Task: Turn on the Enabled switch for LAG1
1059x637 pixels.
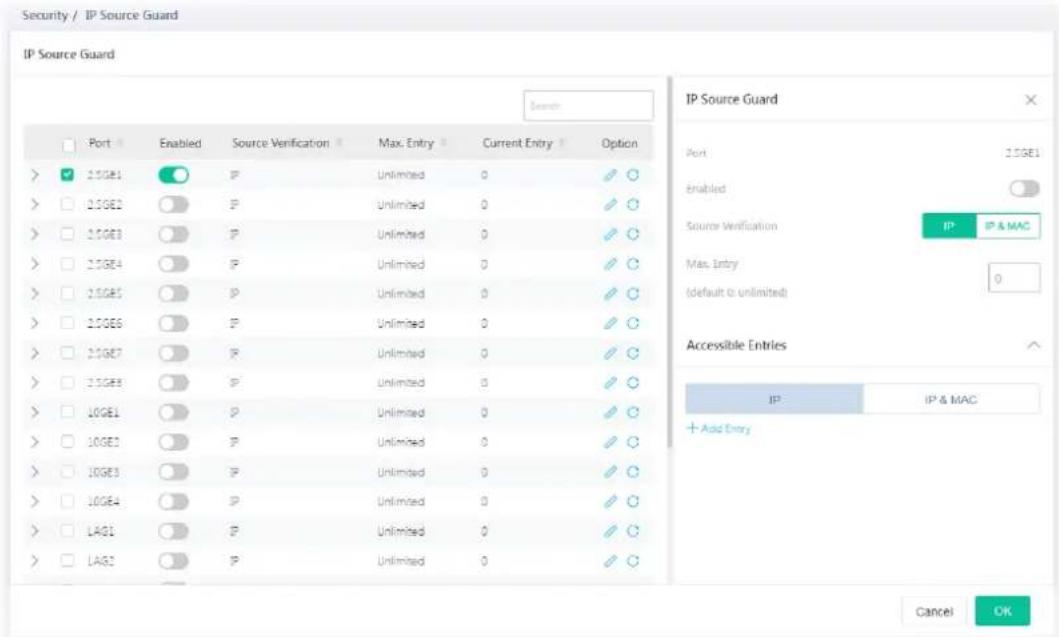Action: click(x=174, y=532)
